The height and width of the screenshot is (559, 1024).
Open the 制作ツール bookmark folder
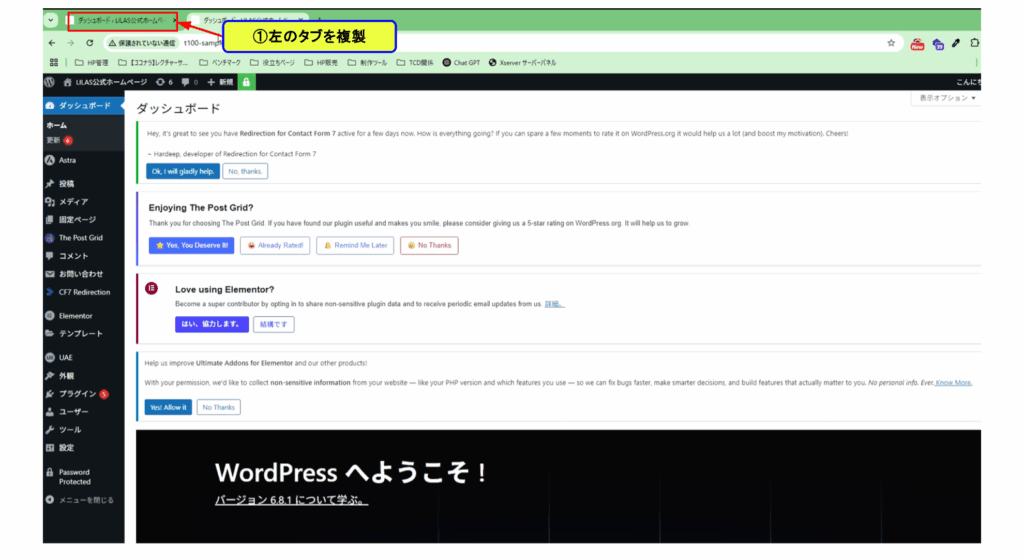click(x=367, y=63)
